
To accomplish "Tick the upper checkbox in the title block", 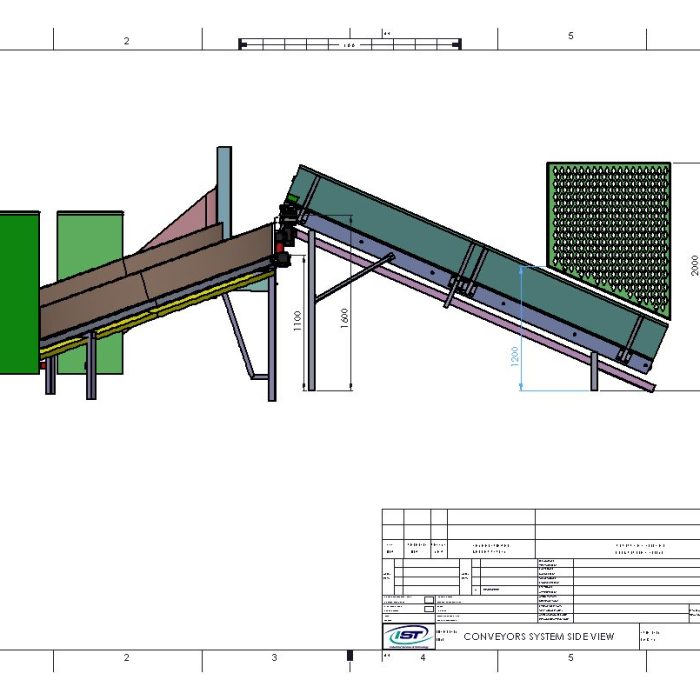I will click(x=429, y=601).
